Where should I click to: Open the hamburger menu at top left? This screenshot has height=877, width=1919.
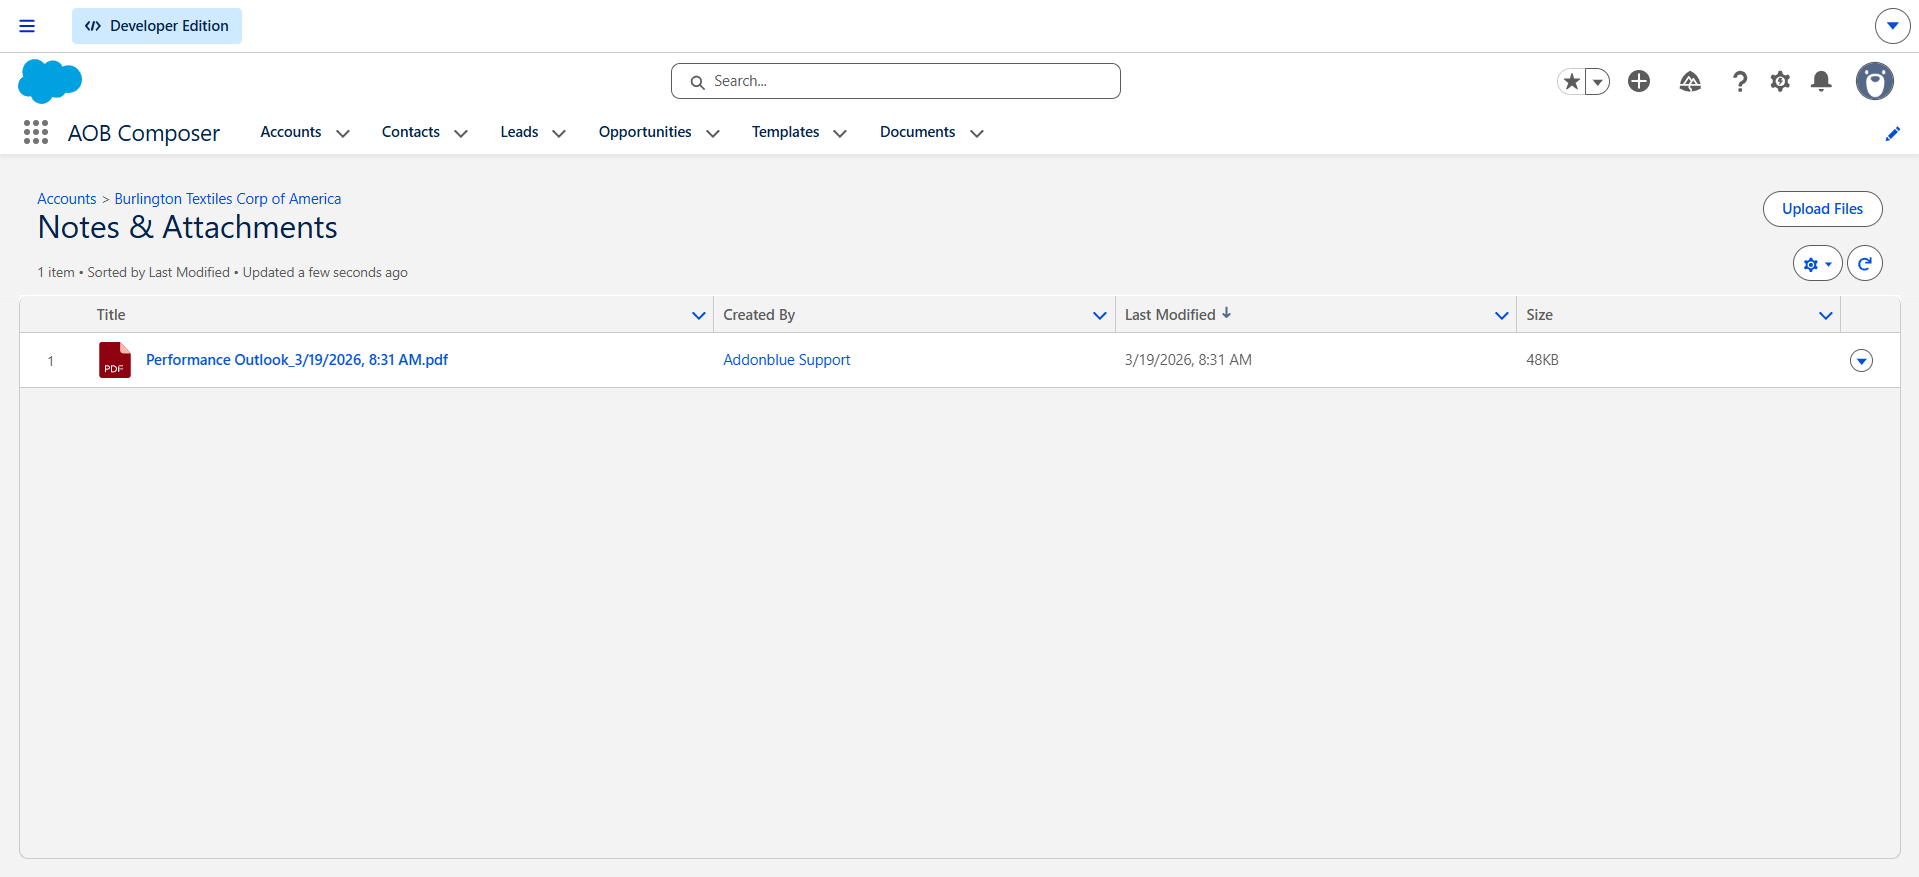tap(27, 26)
